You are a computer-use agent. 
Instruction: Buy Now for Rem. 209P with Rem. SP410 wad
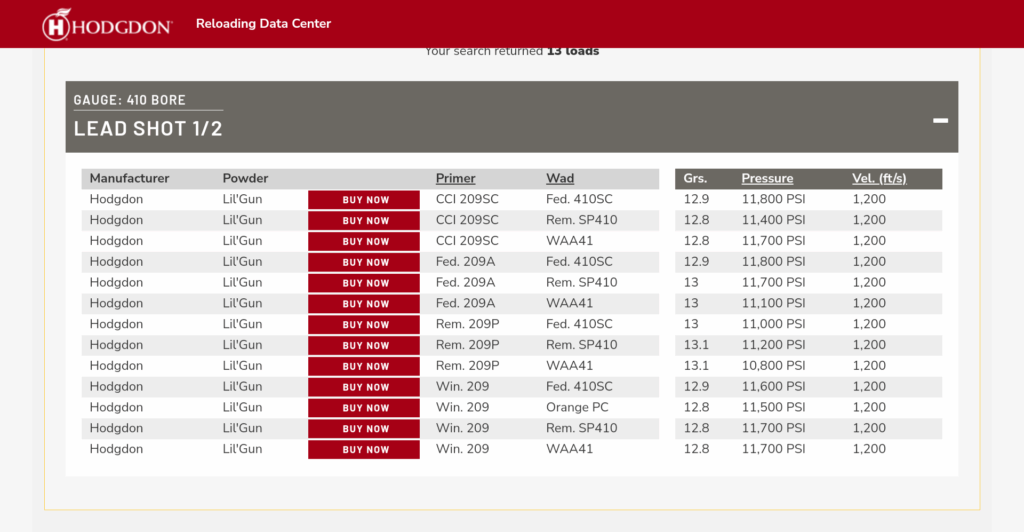coord(364,346)
